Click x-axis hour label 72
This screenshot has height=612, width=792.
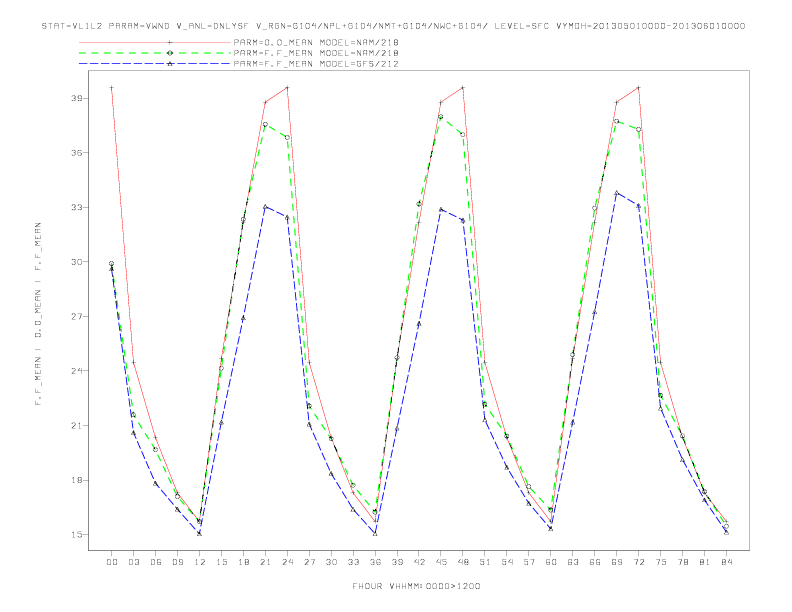pyautogui.click(x=638, y=562)
